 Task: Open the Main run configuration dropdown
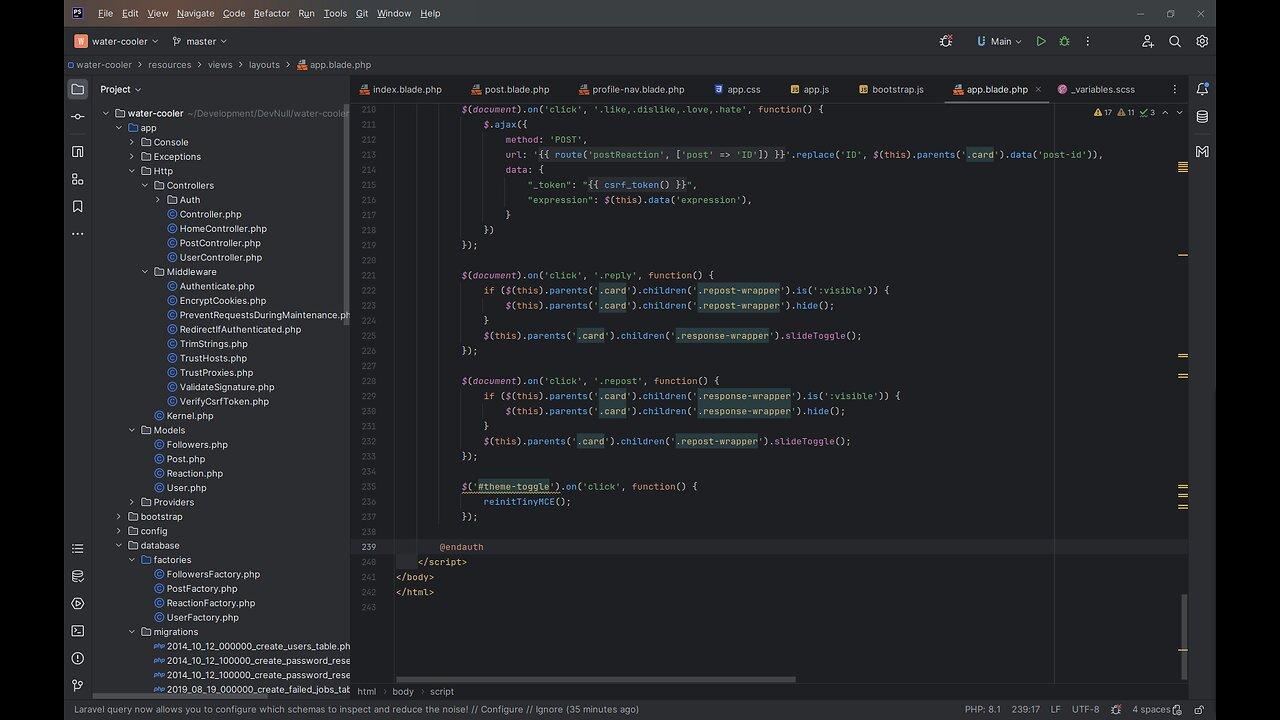click(x=999, y=41)
